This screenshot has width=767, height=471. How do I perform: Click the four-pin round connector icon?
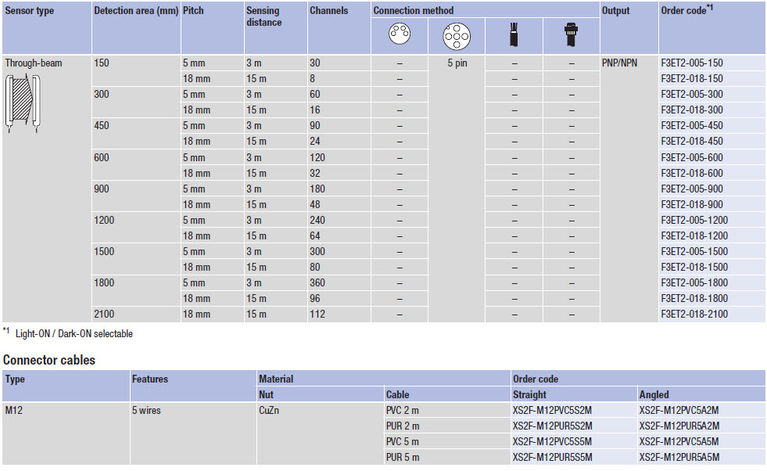click(x=399, y=37)
